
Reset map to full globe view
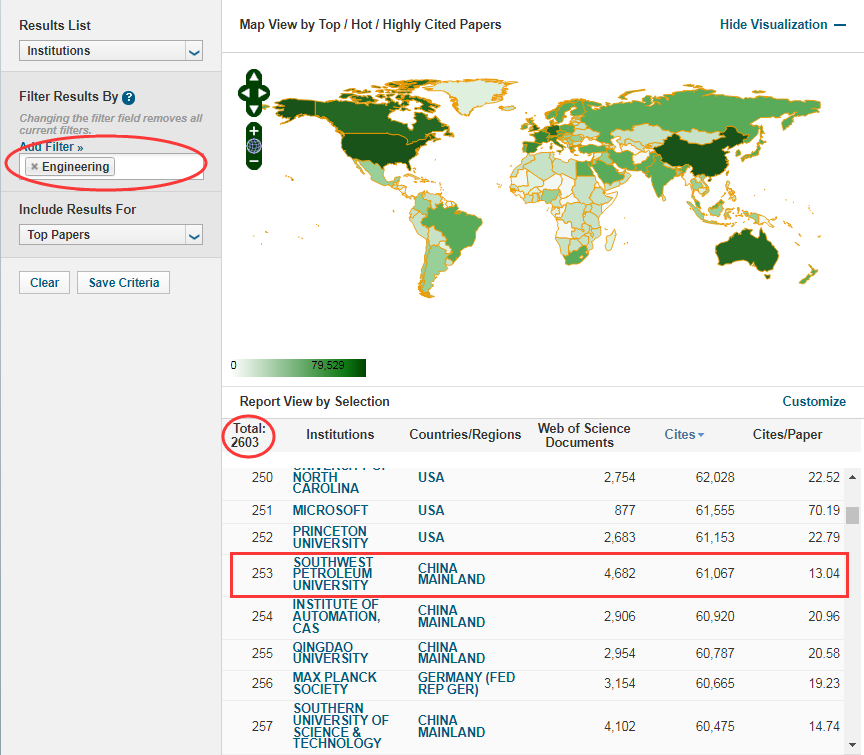coord(254,146)
